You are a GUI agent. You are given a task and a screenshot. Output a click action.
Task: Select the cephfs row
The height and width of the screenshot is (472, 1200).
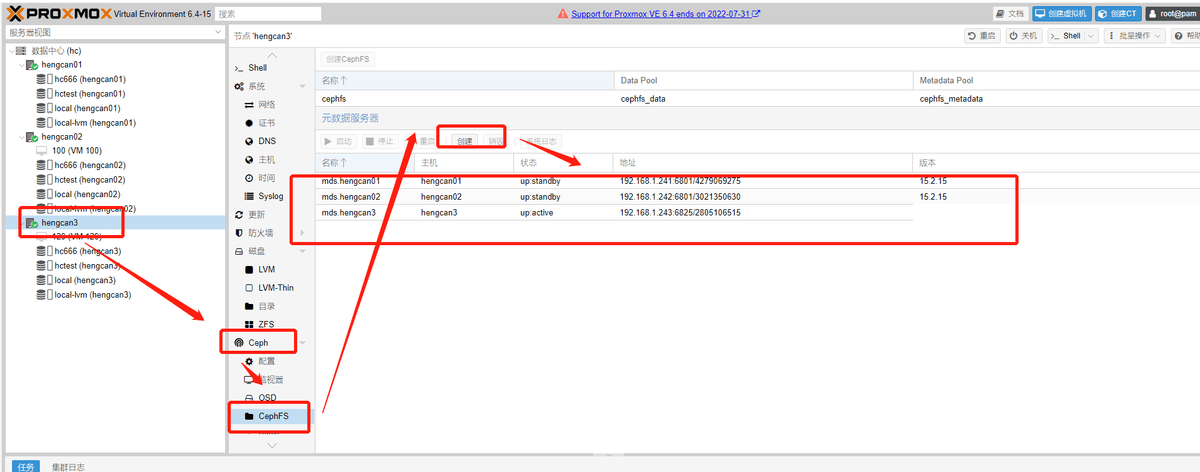coord(756,99)
